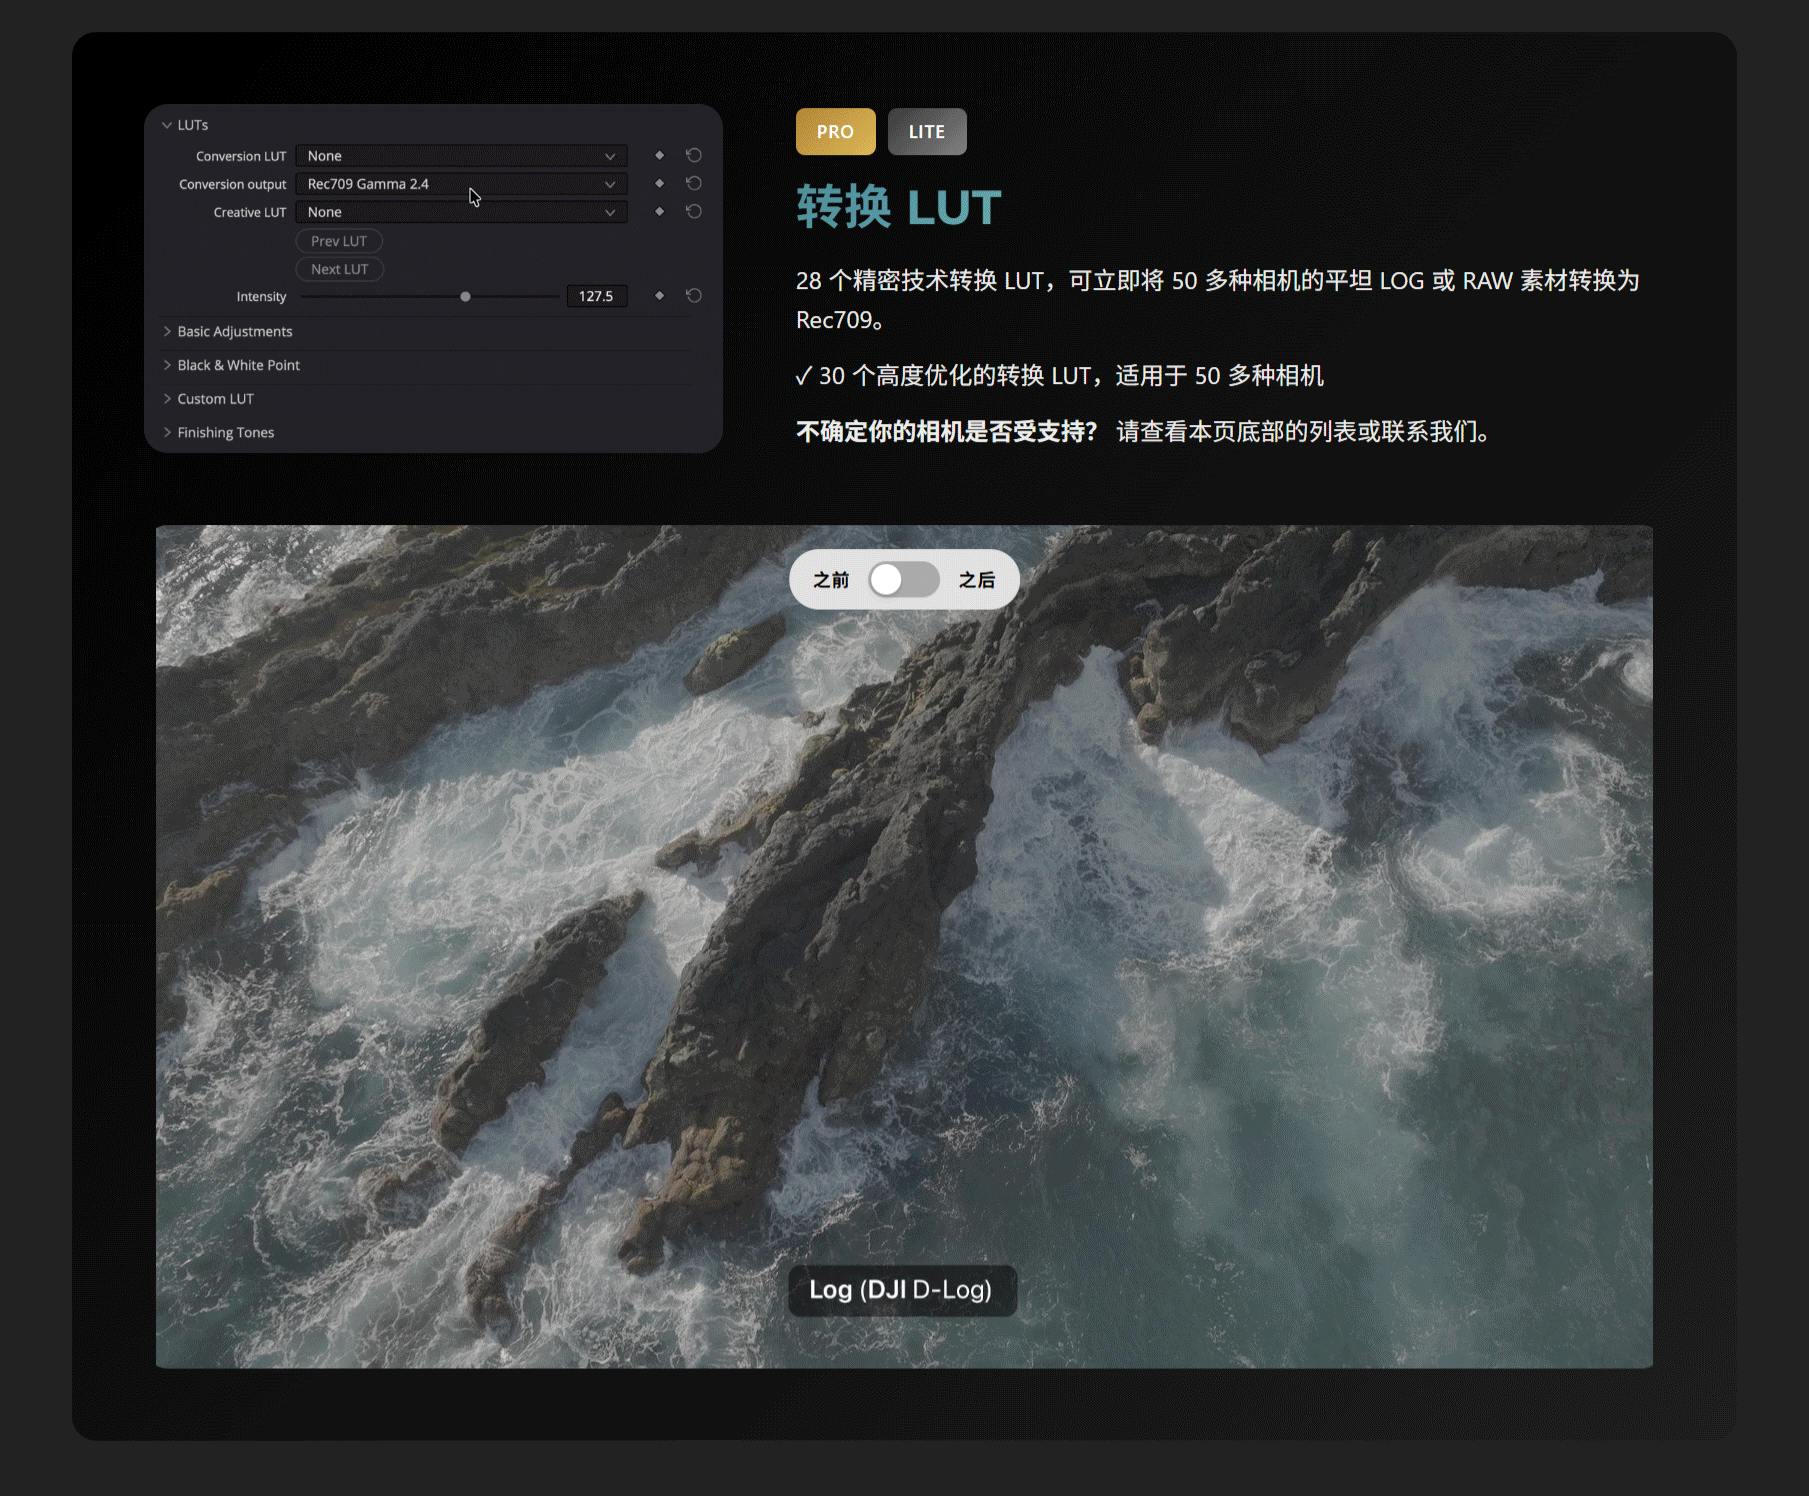Click keyframe diamond for Creative LUT
The image size is (1809, 1496).
659,211
